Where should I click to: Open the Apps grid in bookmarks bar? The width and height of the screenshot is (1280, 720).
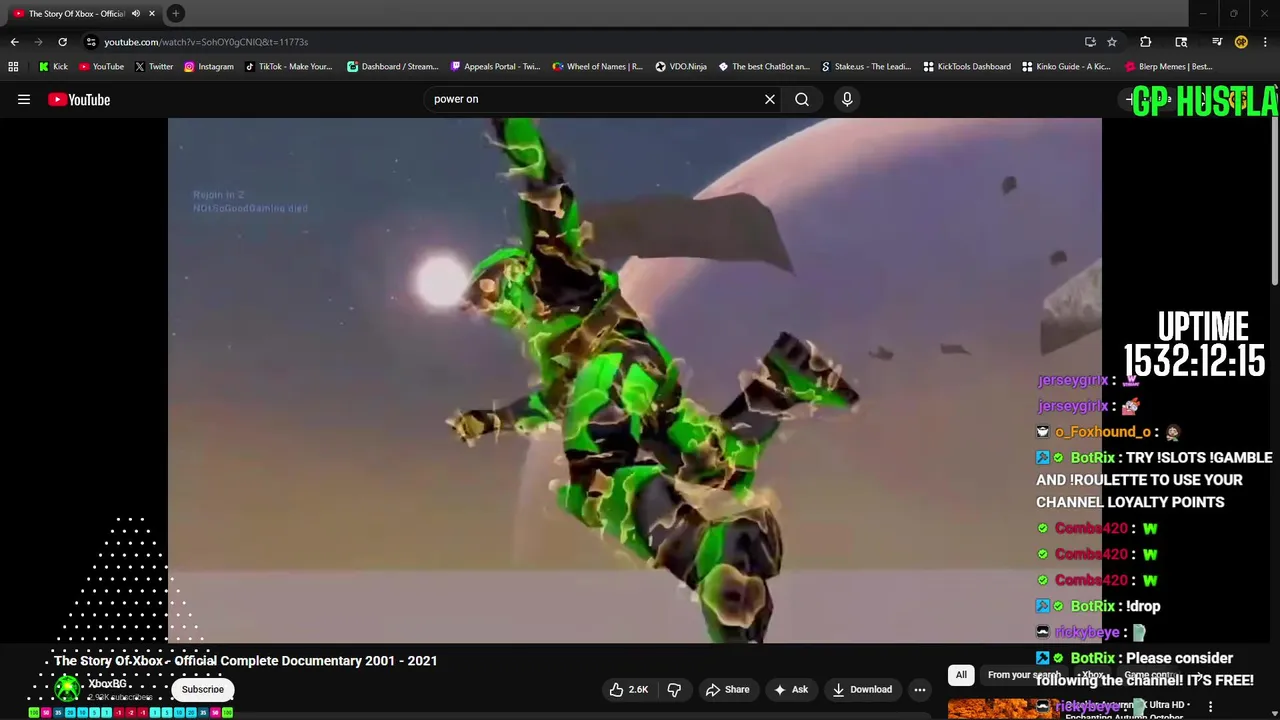13,66
